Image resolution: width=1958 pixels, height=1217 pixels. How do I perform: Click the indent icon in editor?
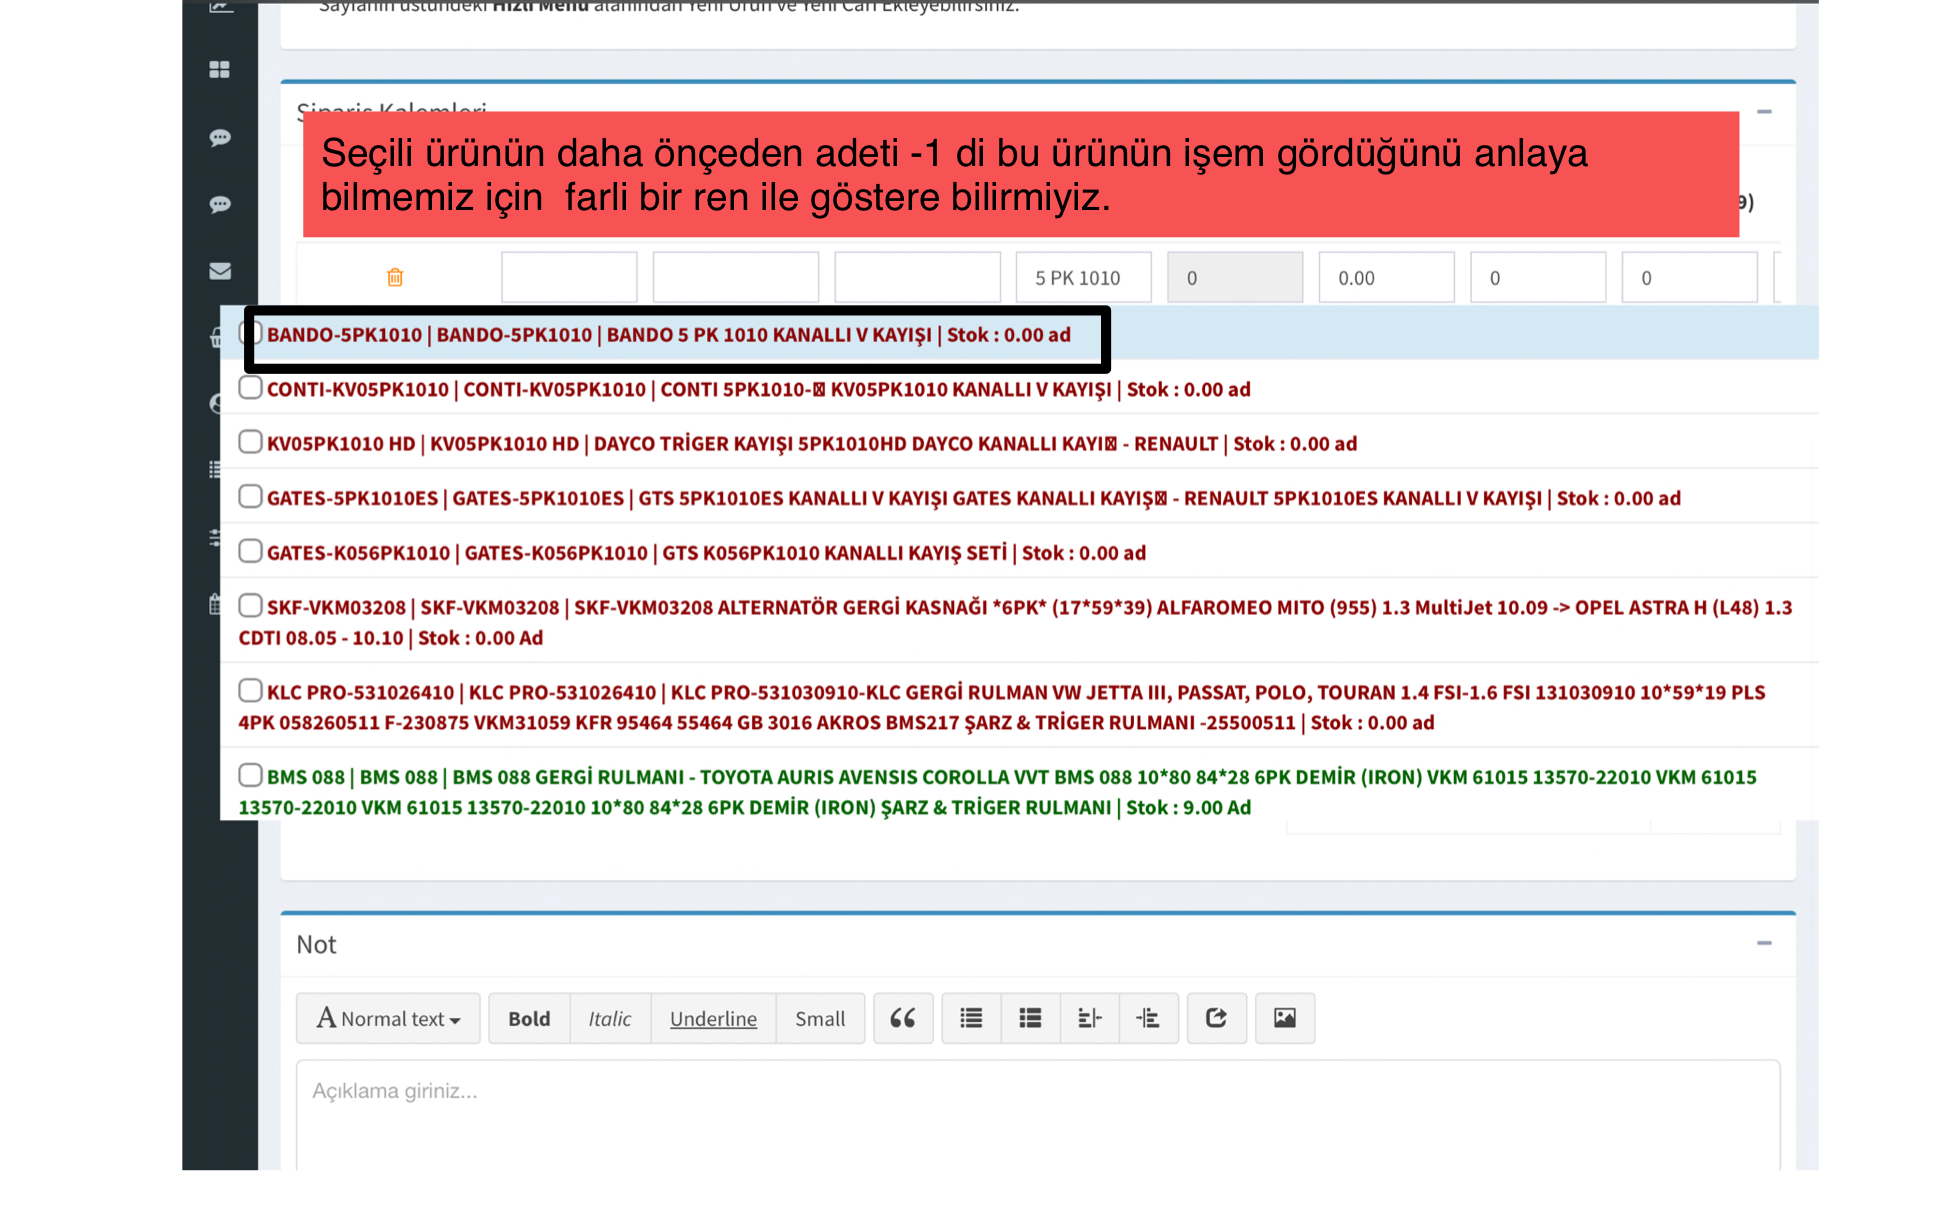pyautogui.click(x=1148, y=1018)
